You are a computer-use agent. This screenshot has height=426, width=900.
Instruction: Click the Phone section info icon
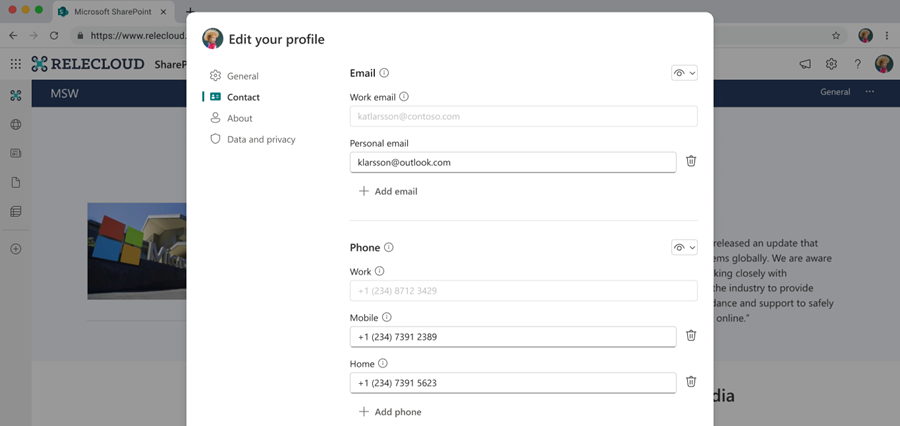(x=389, y=247)
